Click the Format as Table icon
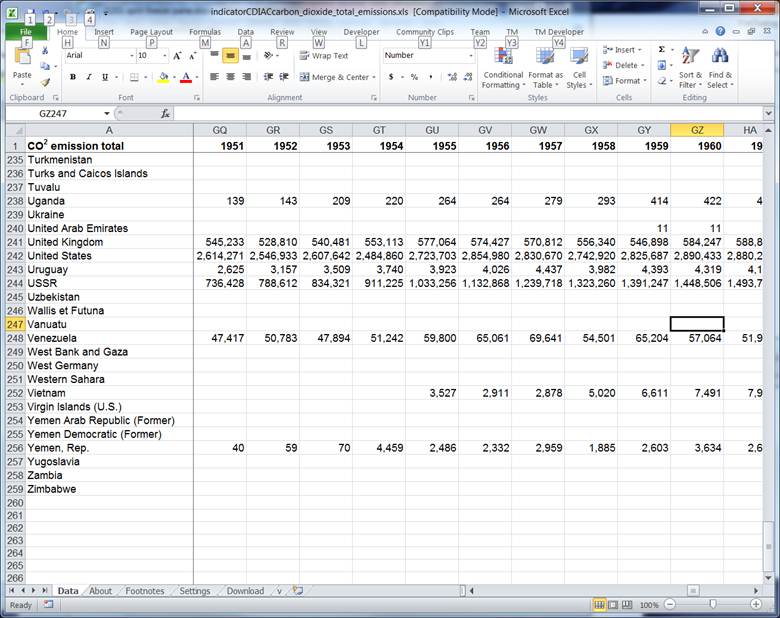 (545, 68)
